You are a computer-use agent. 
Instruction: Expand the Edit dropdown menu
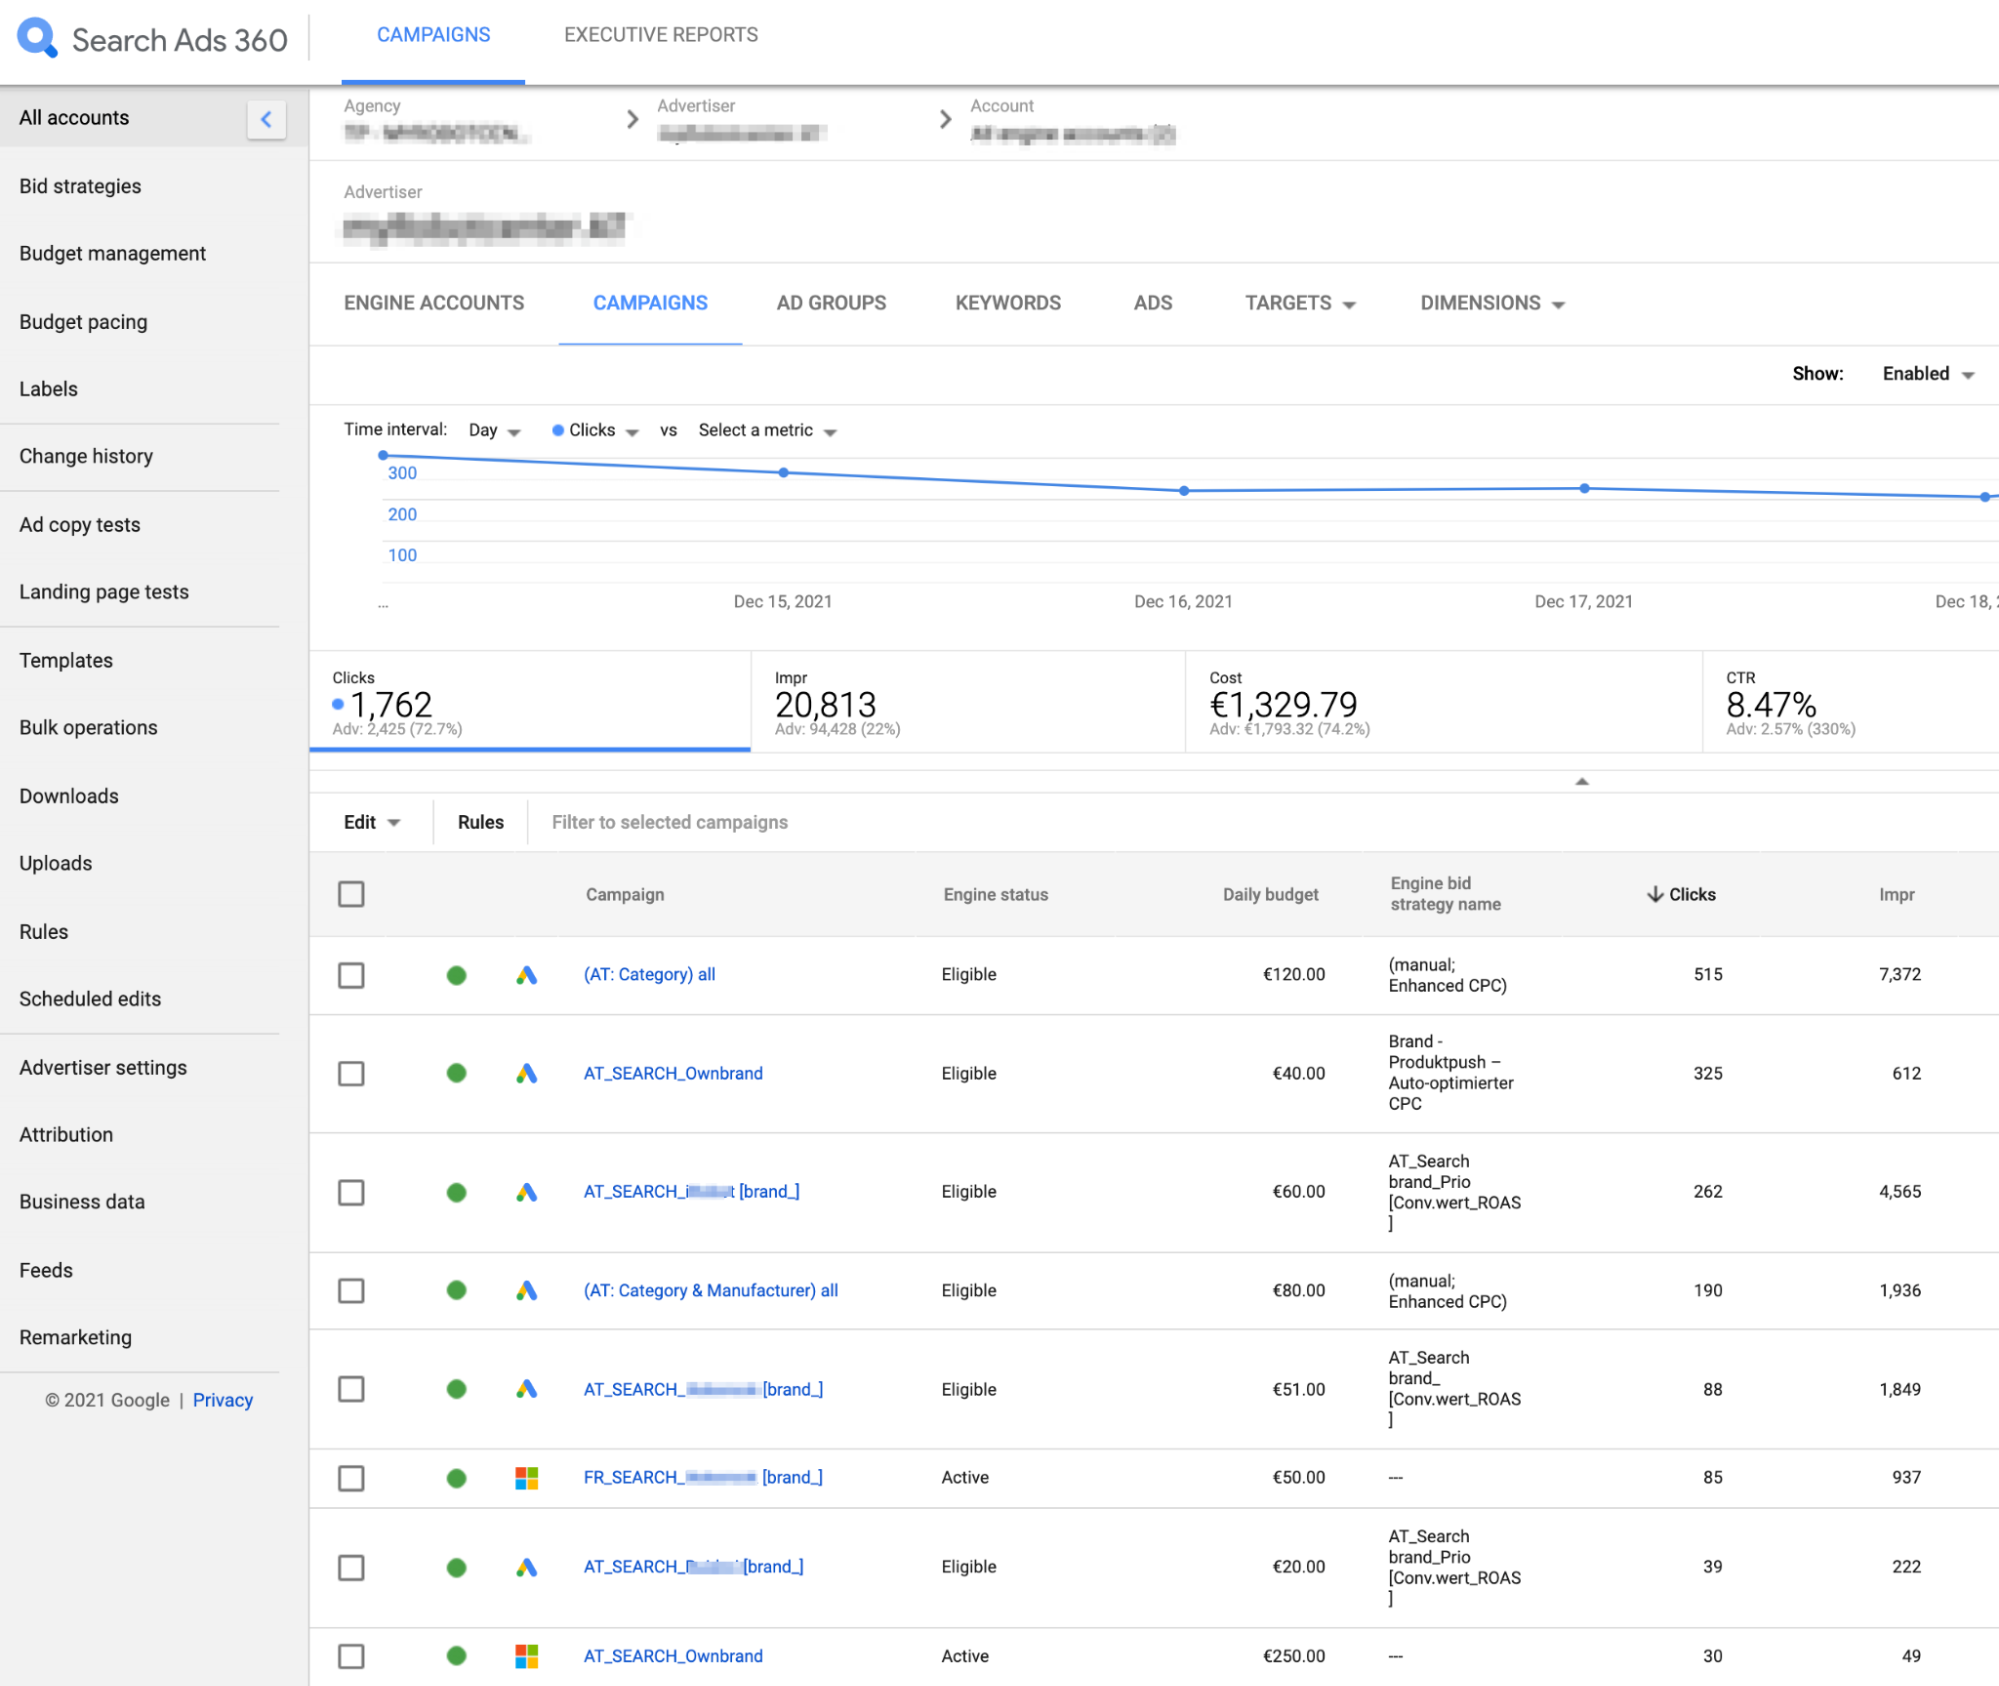click(371, 821)
